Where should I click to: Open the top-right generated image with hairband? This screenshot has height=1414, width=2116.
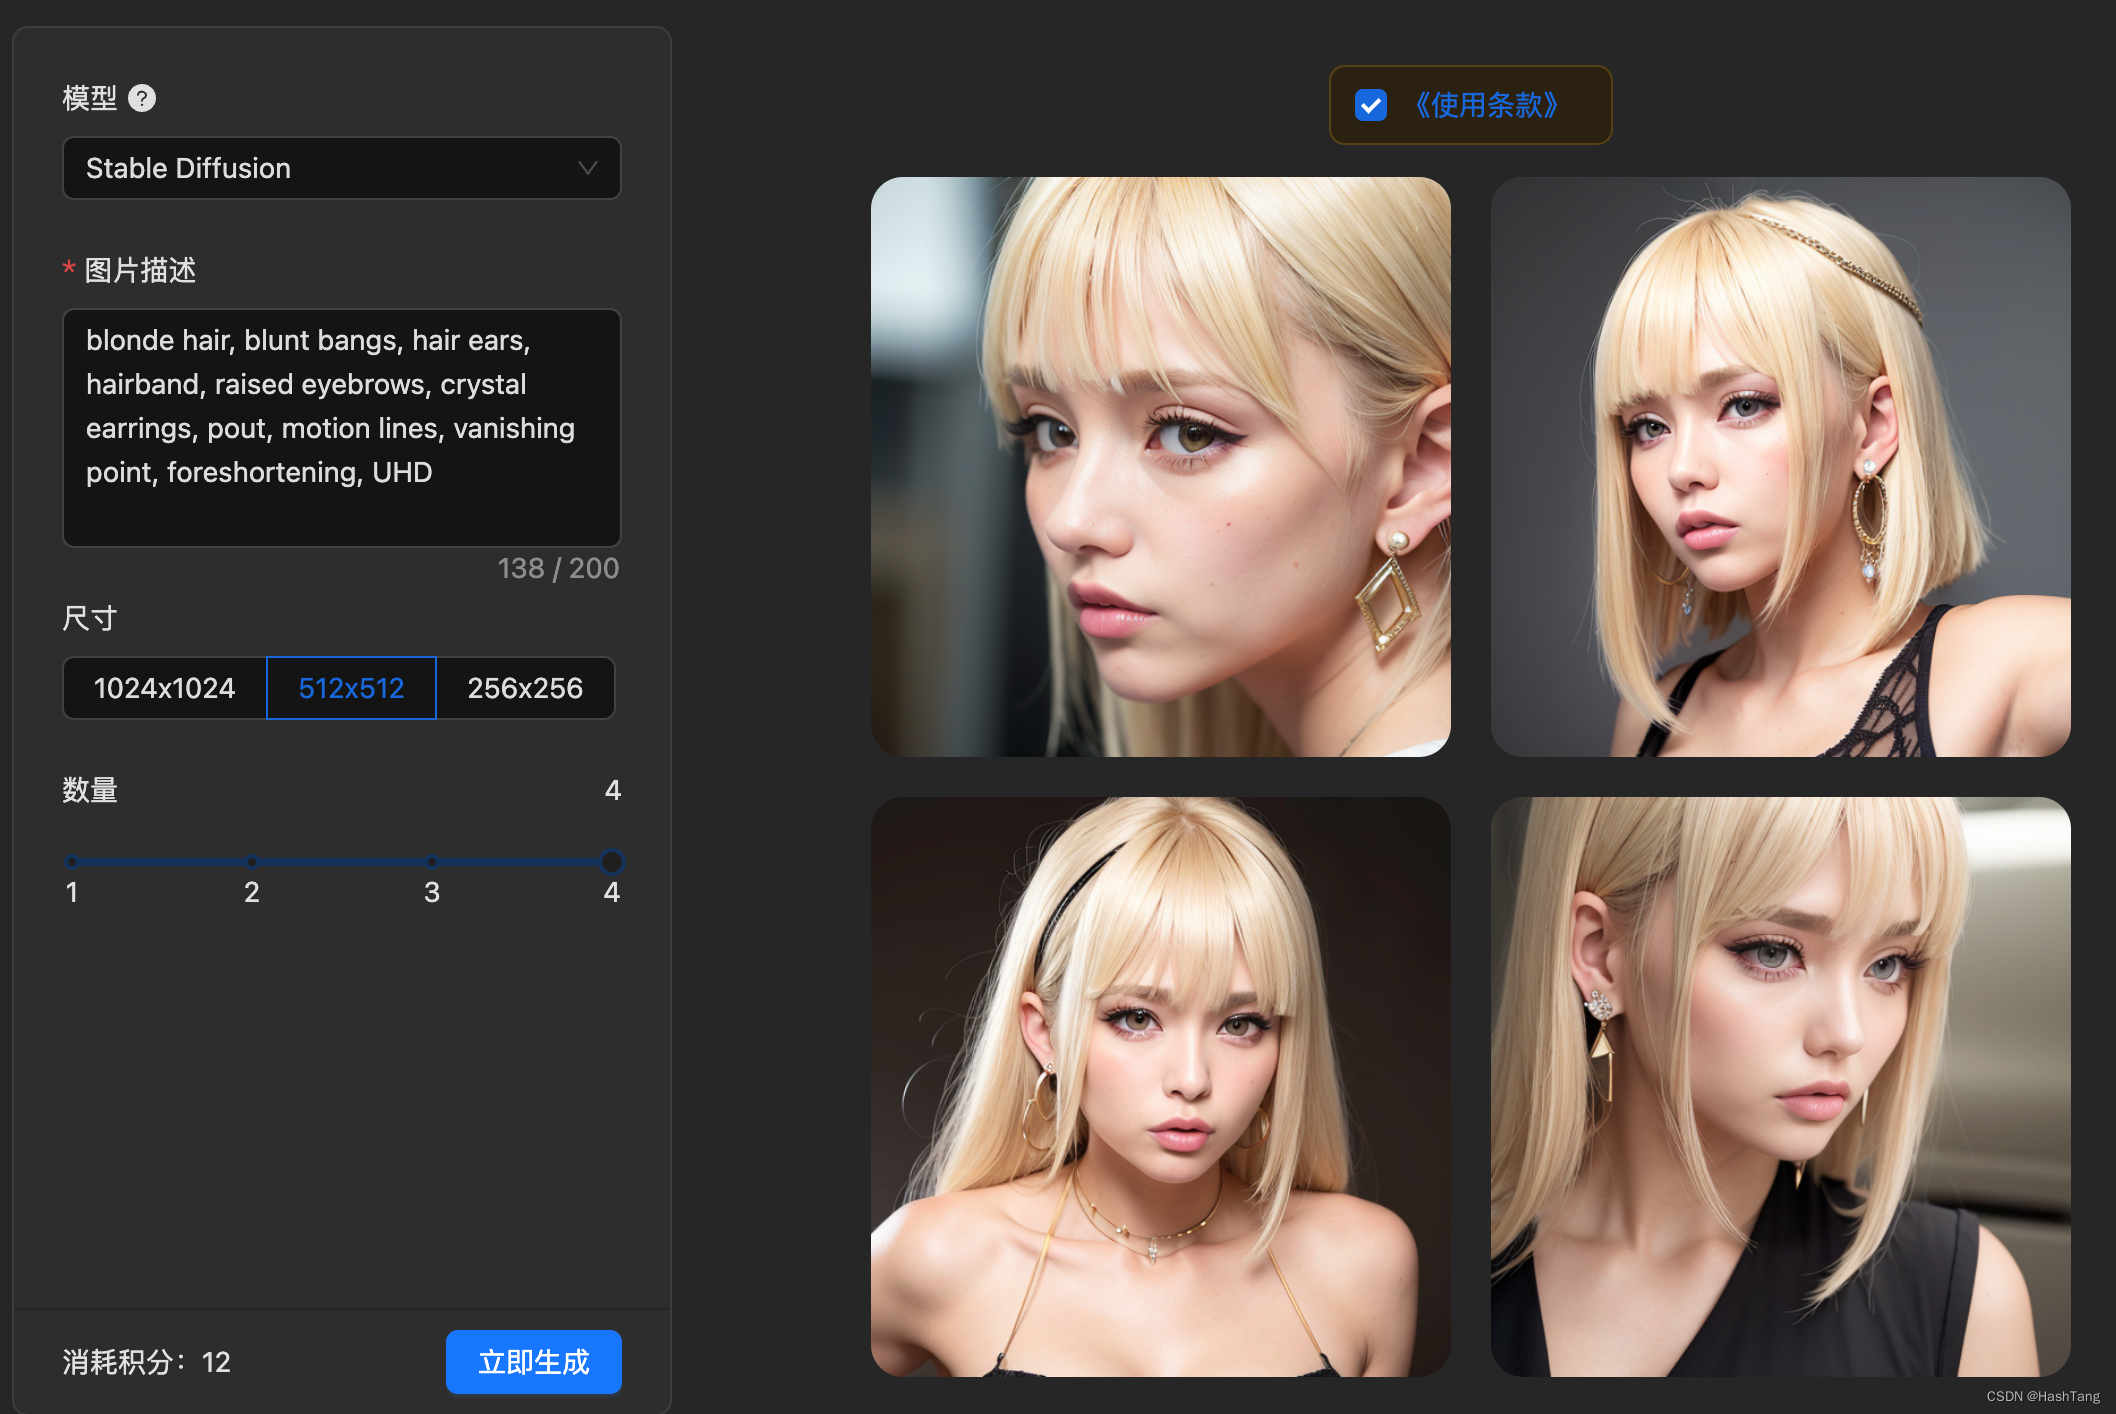tap(1781, 467)
